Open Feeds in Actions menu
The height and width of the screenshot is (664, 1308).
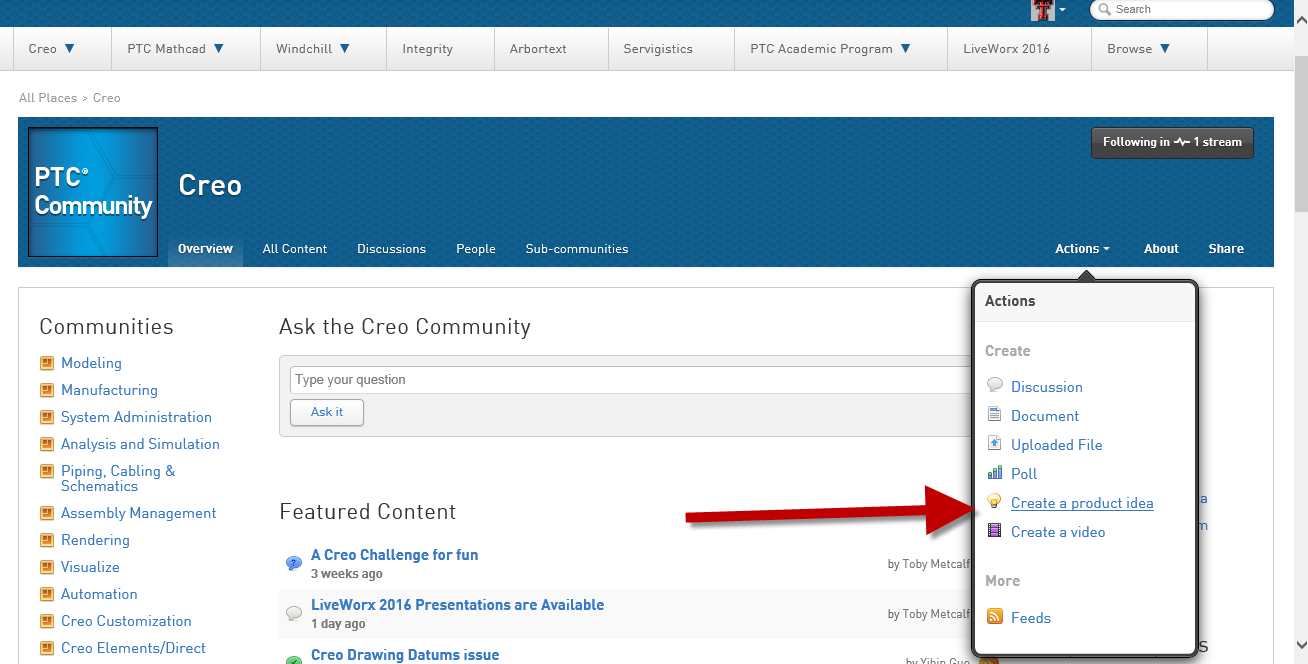[1031, 618]
